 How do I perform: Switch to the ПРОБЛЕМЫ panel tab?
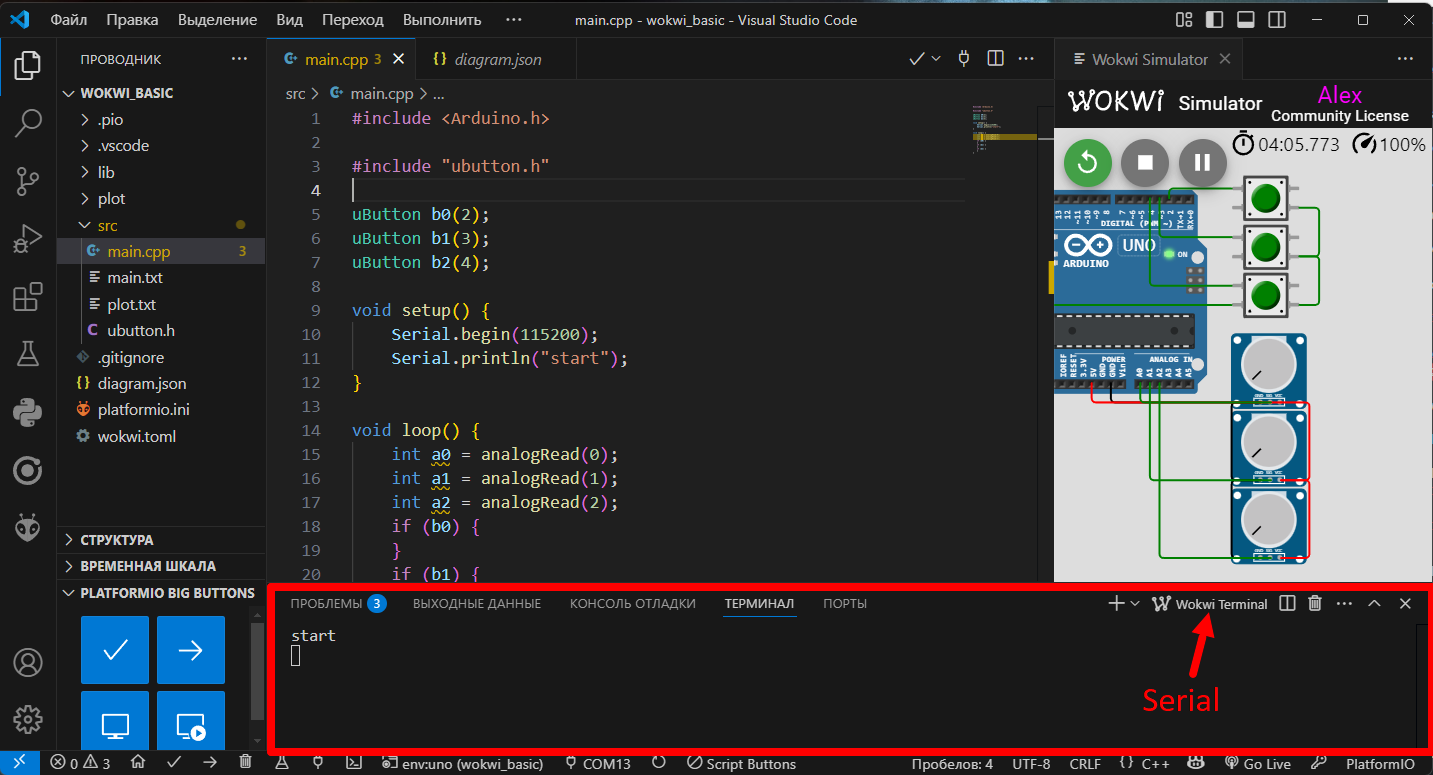(x=338, y=603)
